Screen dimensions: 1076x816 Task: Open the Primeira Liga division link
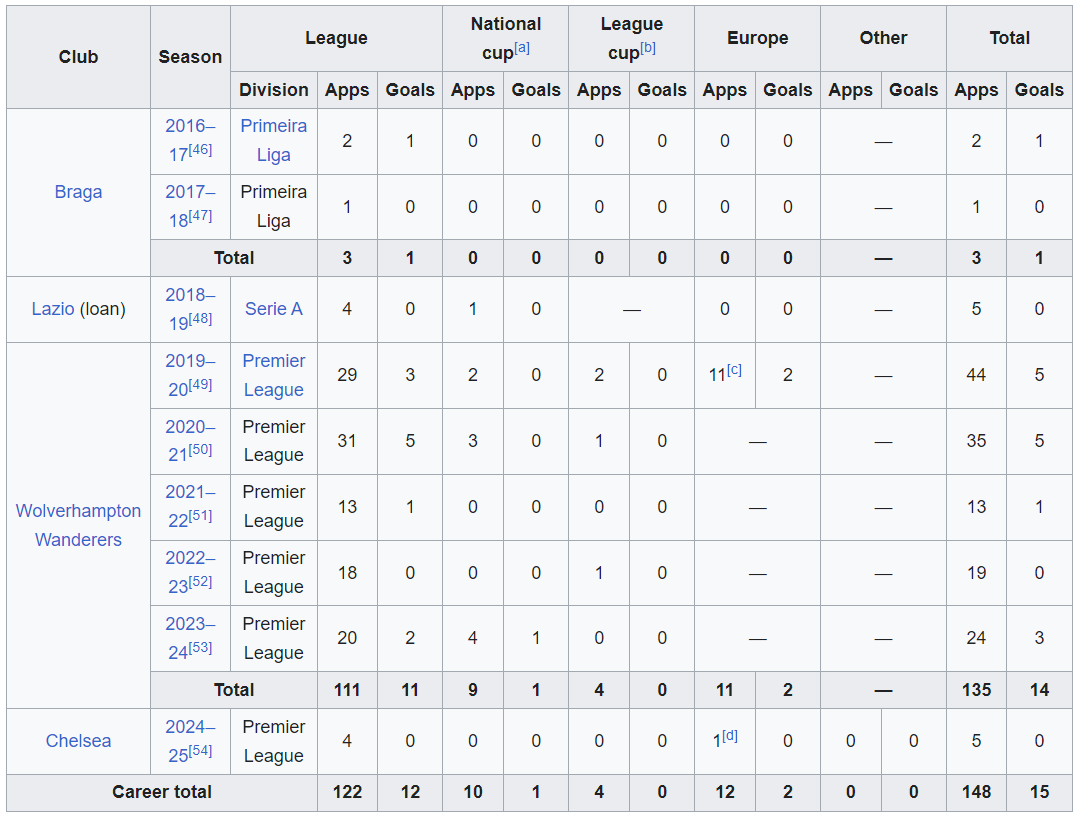pos(273,141)
